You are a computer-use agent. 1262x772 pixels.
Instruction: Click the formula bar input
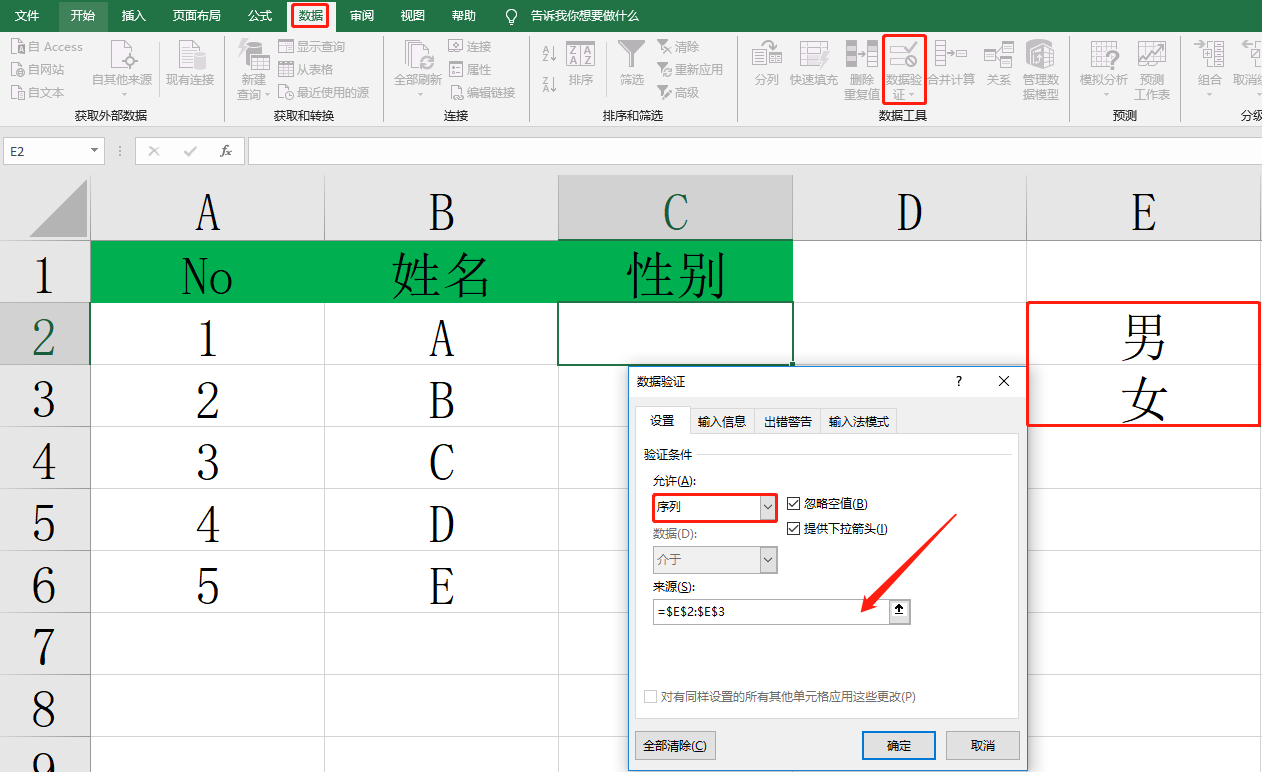point(754,151)
